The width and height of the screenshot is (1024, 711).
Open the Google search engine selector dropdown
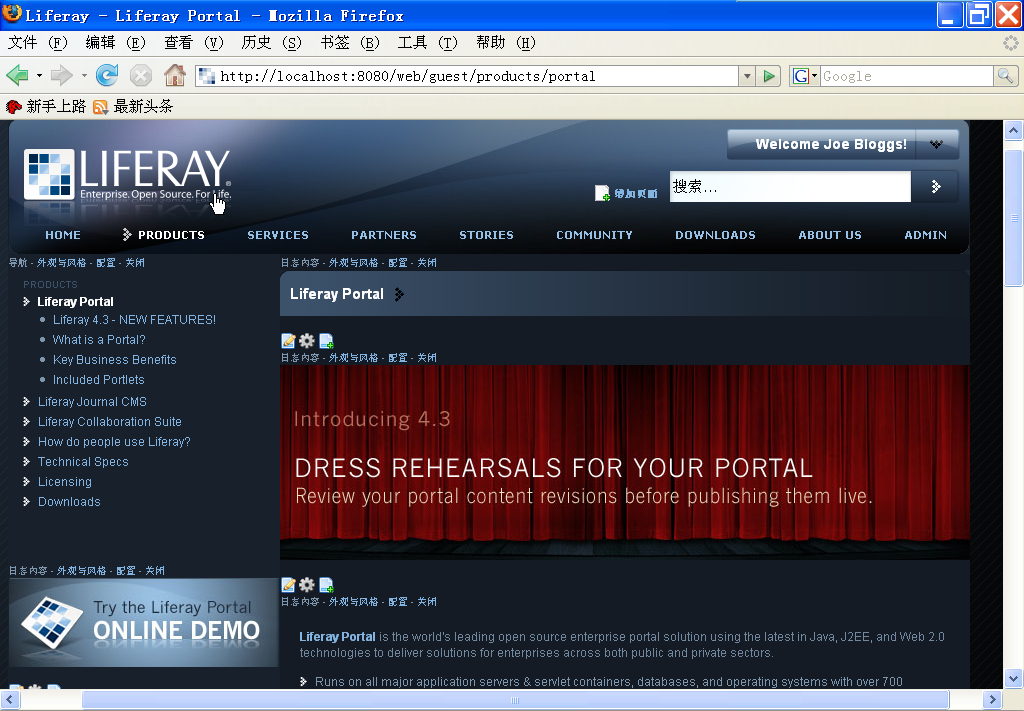pos(804,76)
